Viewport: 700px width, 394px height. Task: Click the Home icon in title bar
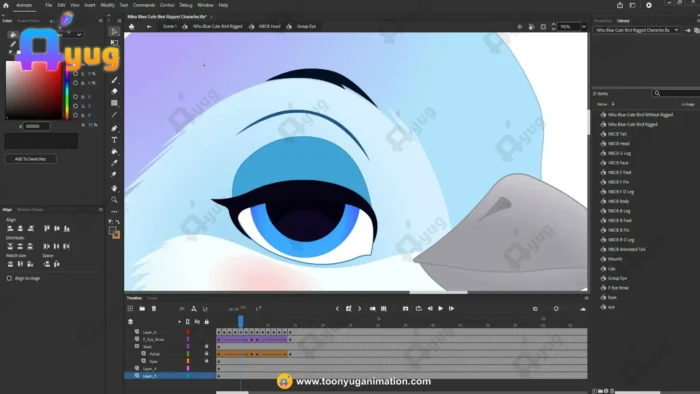(x=6, y=5)
